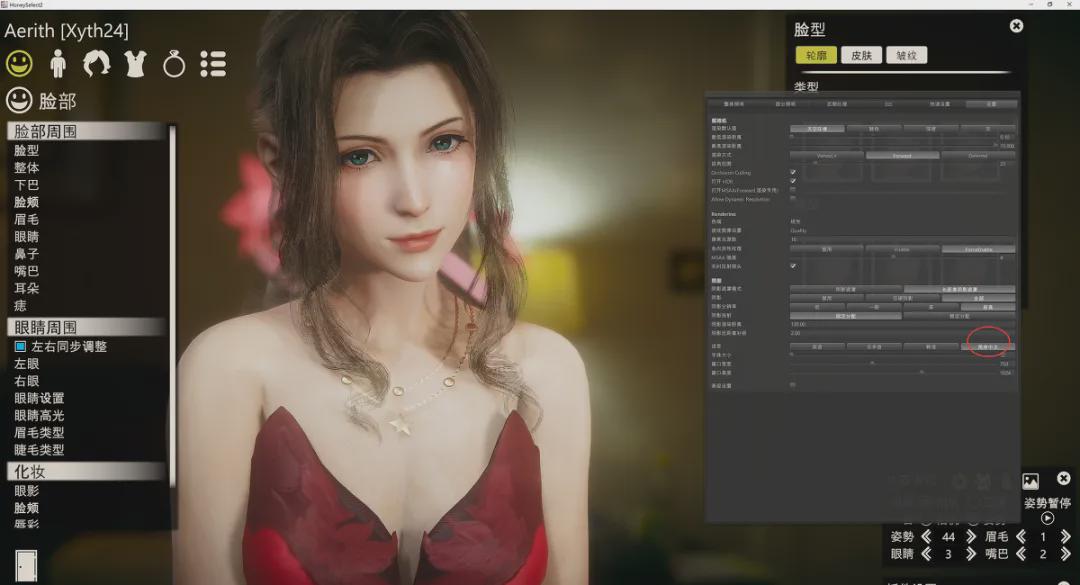Select 痣 in the face list

[x=21, y=305]
